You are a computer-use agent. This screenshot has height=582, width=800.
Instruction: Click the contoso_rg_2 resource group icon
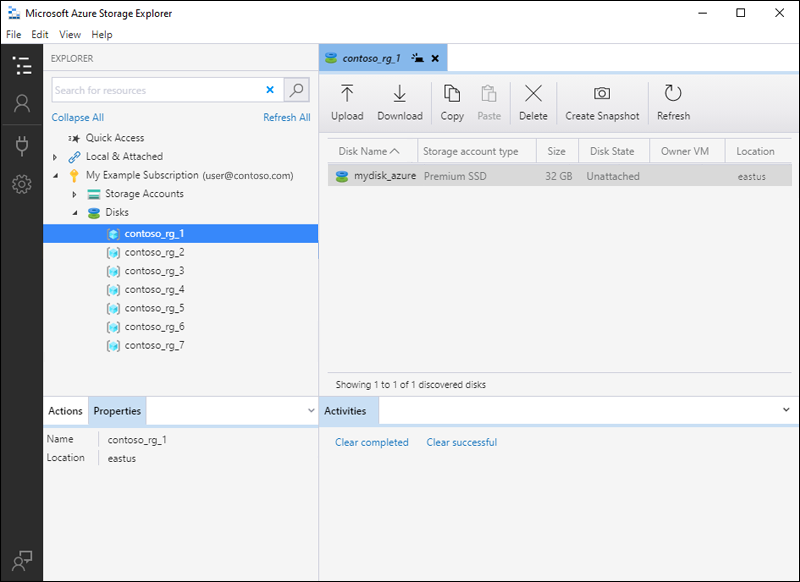pos(113,252)
